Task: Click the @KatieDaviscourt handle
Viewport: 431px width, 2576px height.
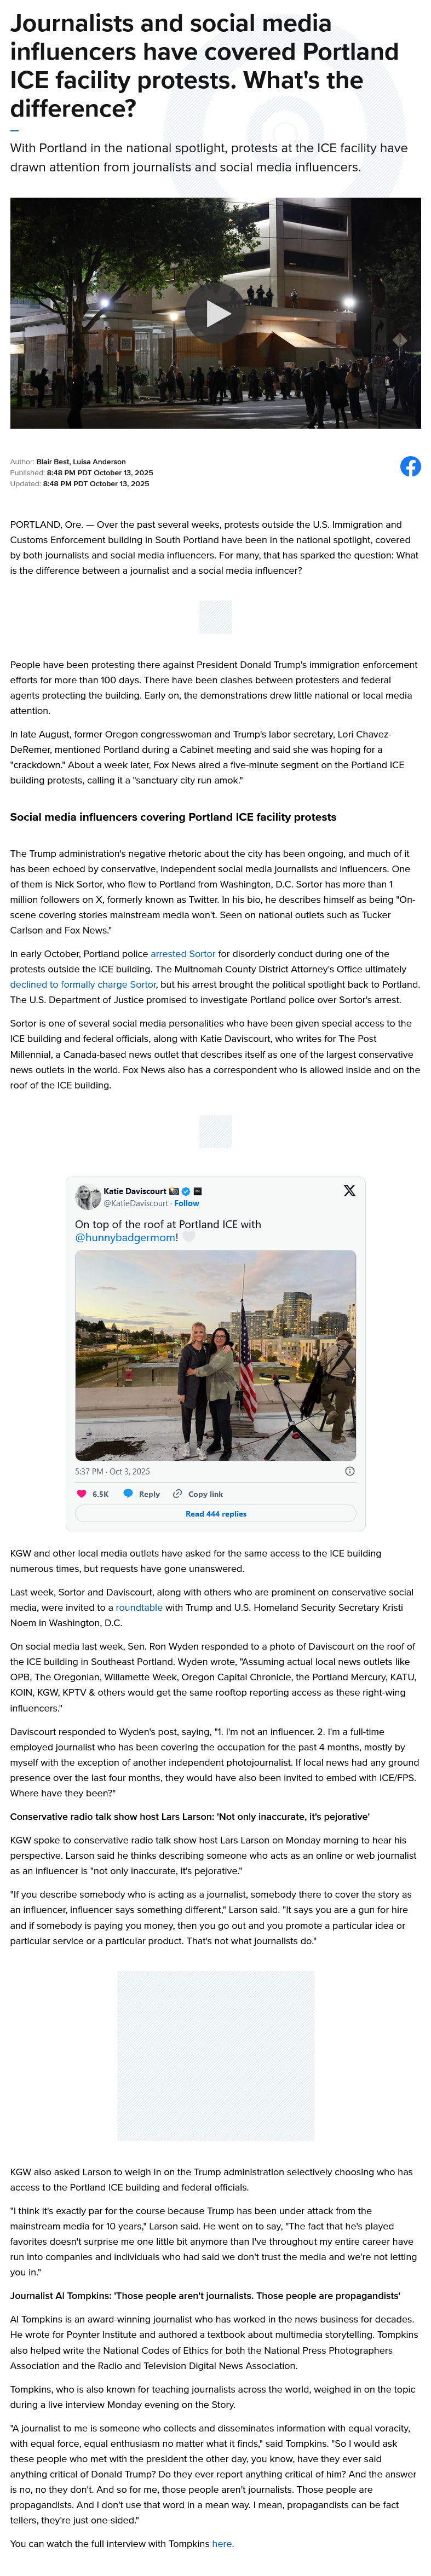Action: tap(136, 1203)
